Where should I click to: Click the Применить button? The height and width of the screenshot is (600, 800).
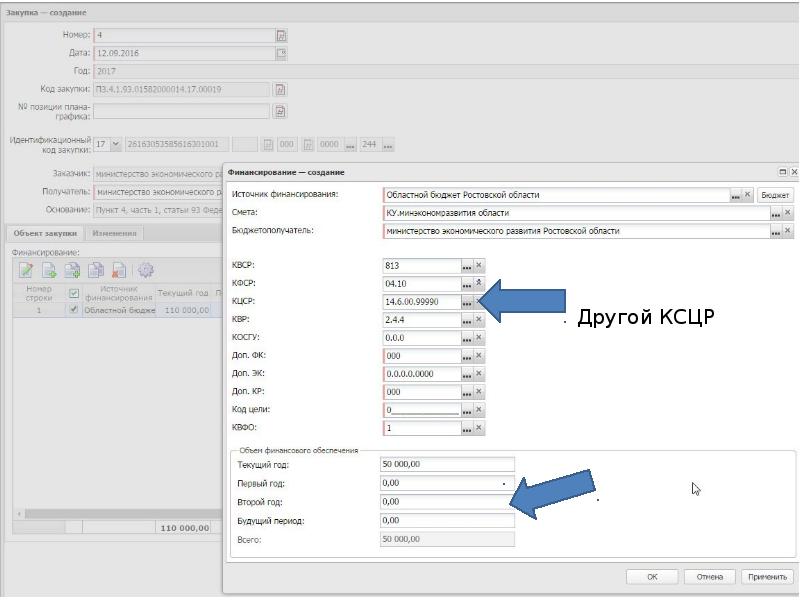(767, 577)
